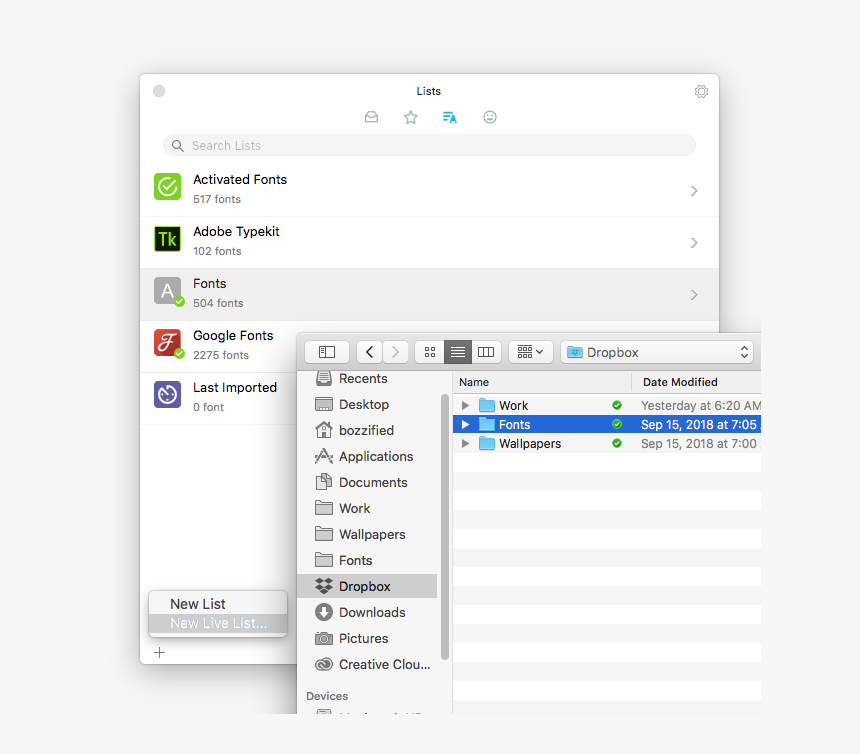Choose New Live List… menu item
The image size is (860, 754).
click(x=218, y=623)
